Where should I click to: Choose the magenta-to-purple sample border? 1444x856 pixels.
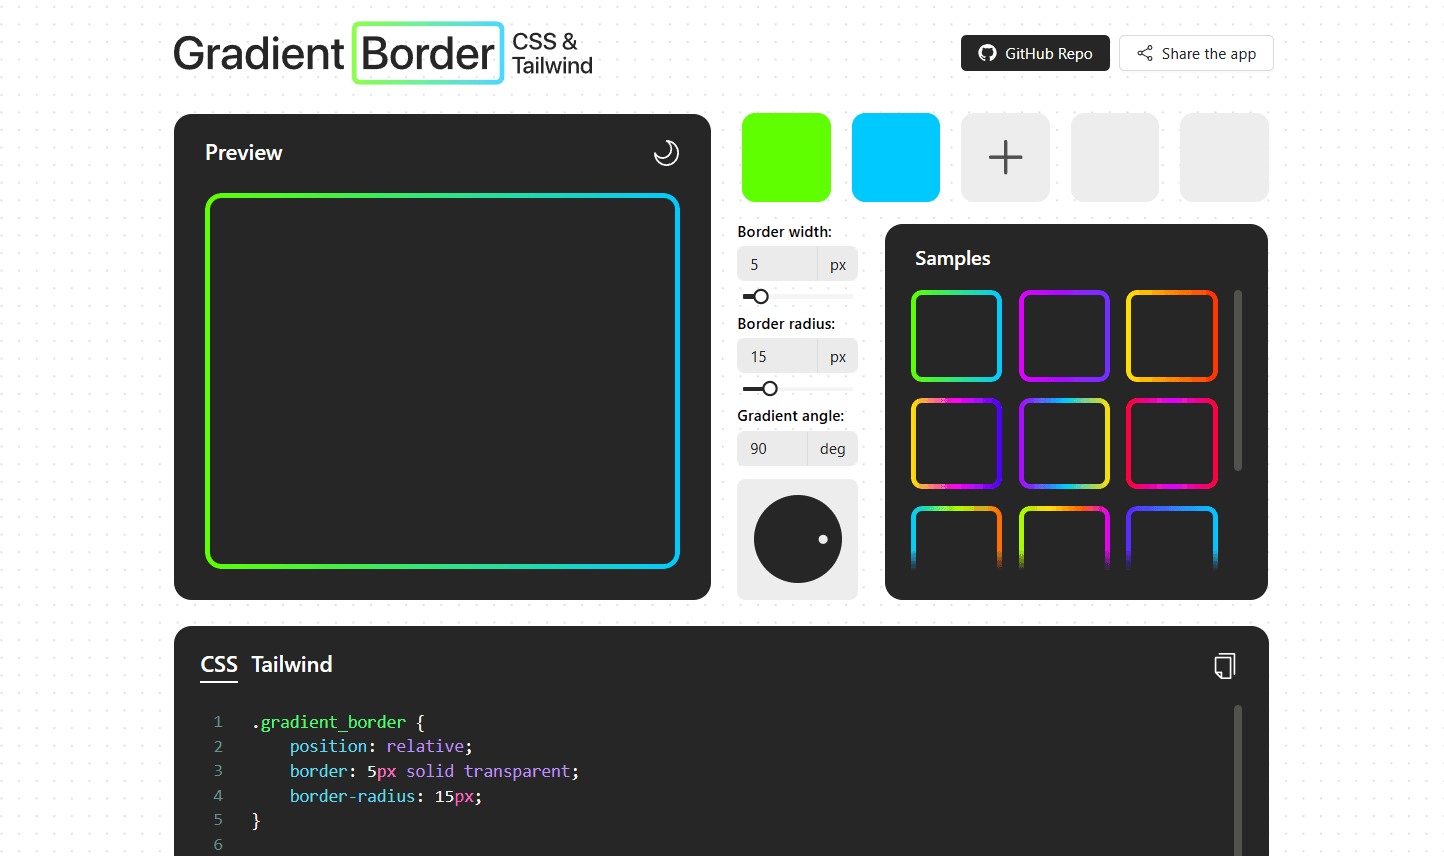coord(1064,336)
